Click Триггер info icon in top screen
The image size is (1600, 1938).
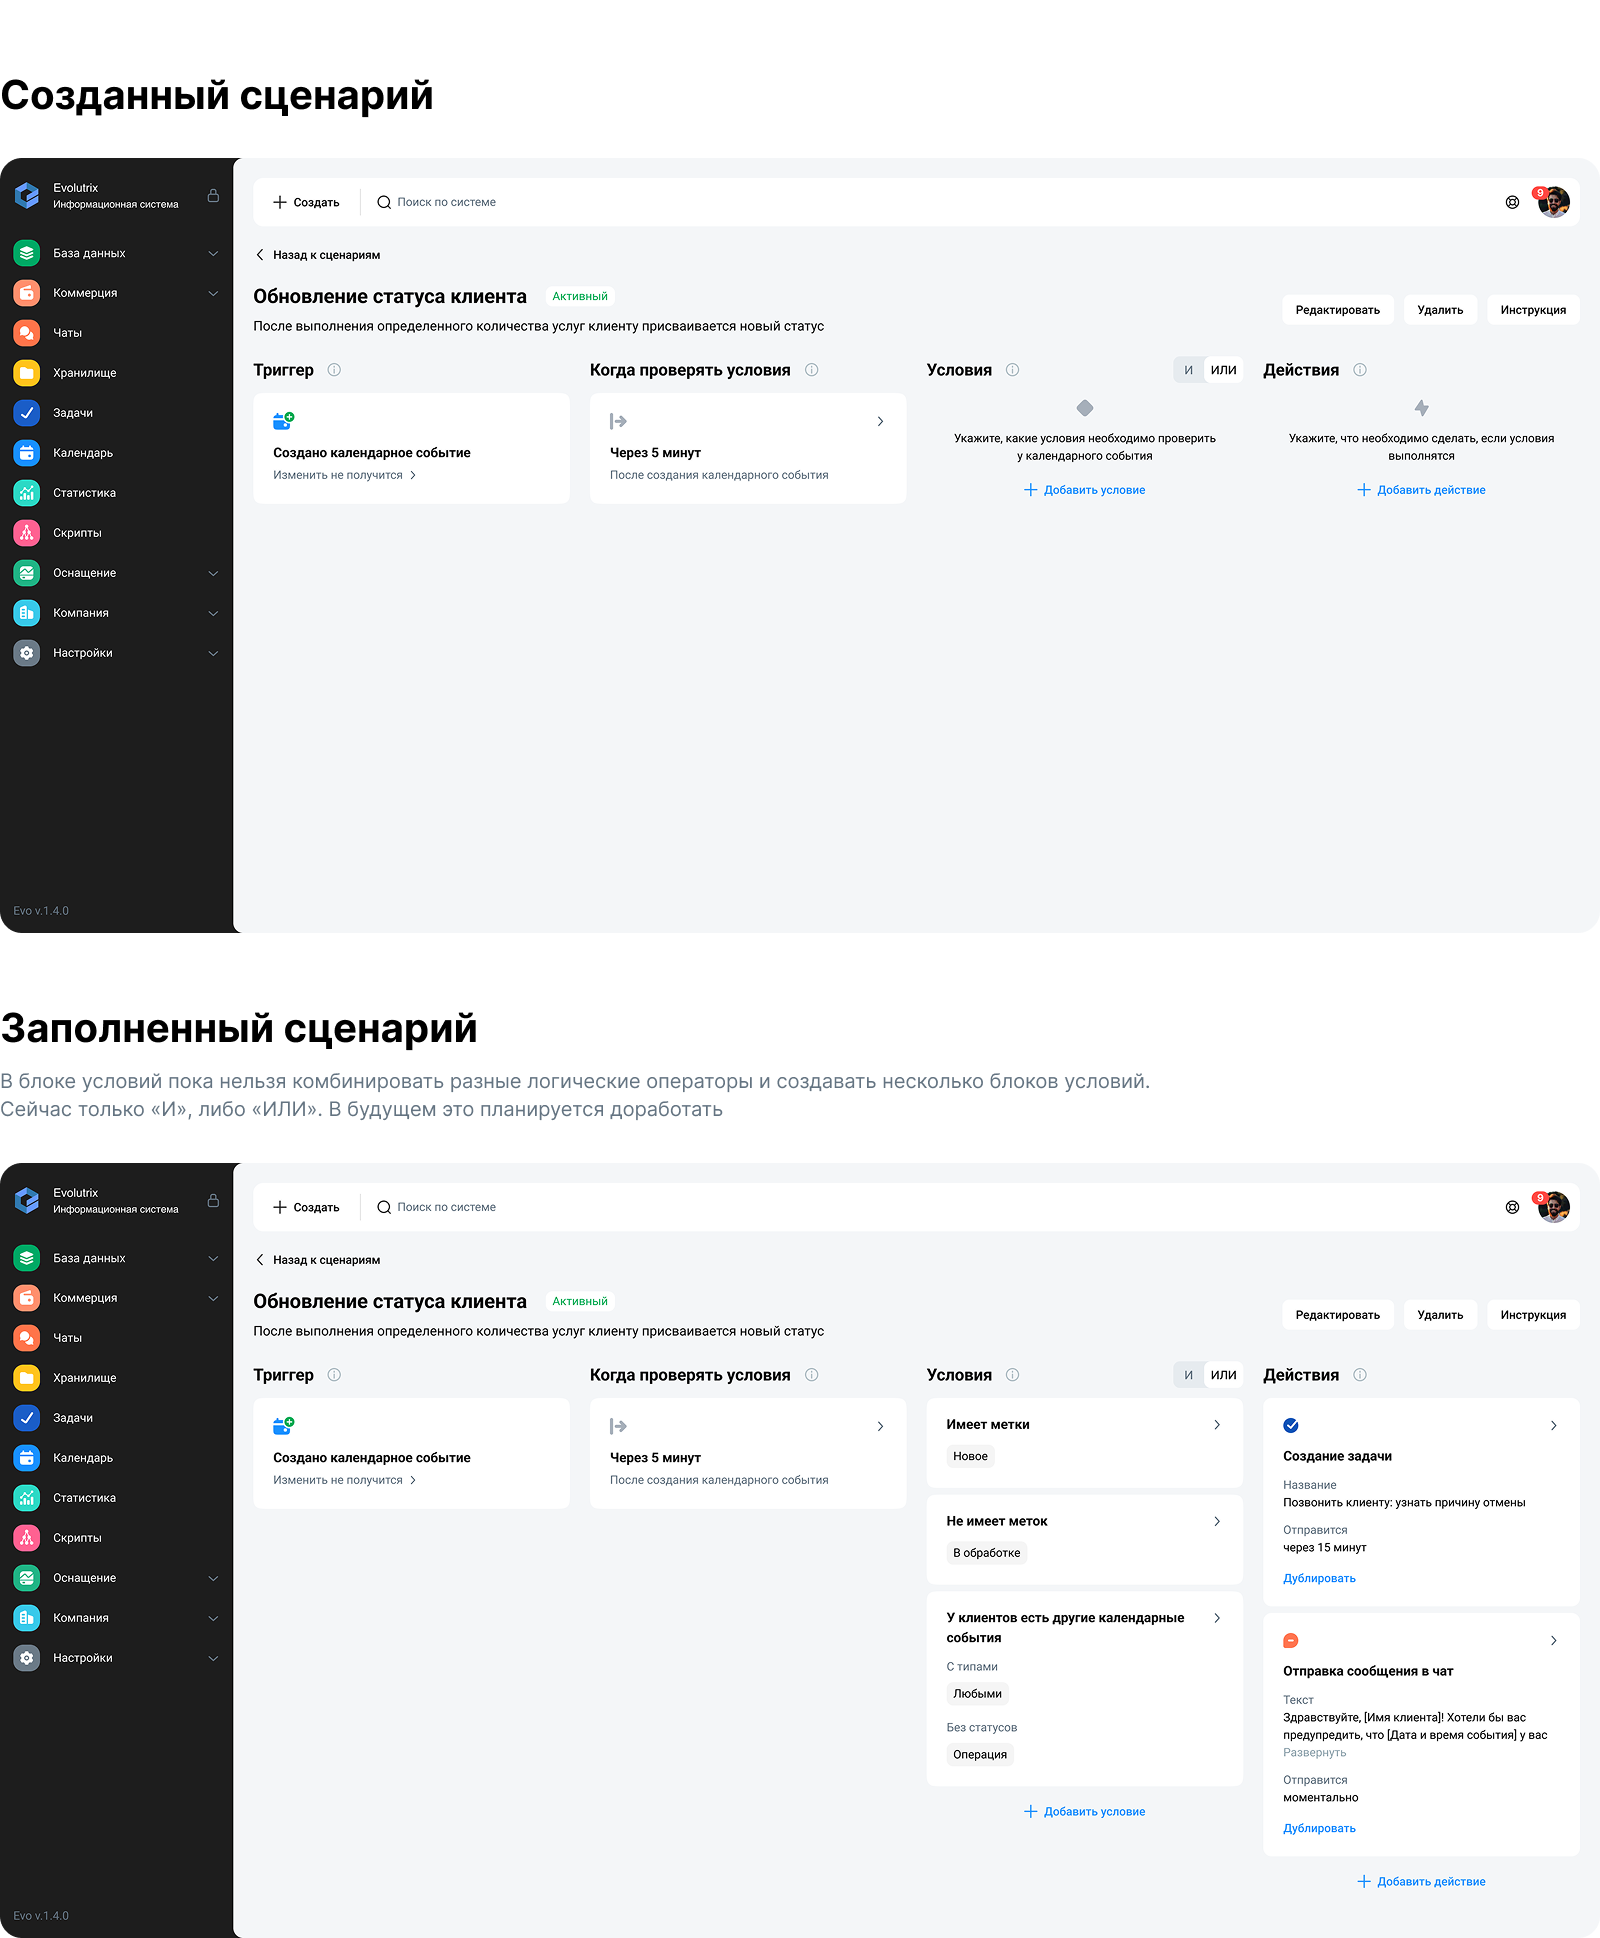(334, 370)
